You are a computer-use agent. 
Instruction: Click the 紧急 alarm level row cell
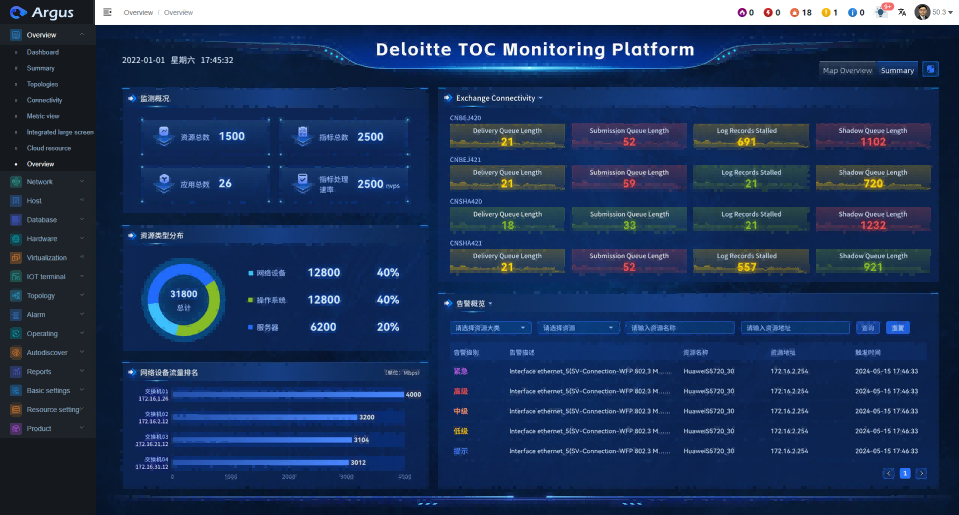(461, 371)
